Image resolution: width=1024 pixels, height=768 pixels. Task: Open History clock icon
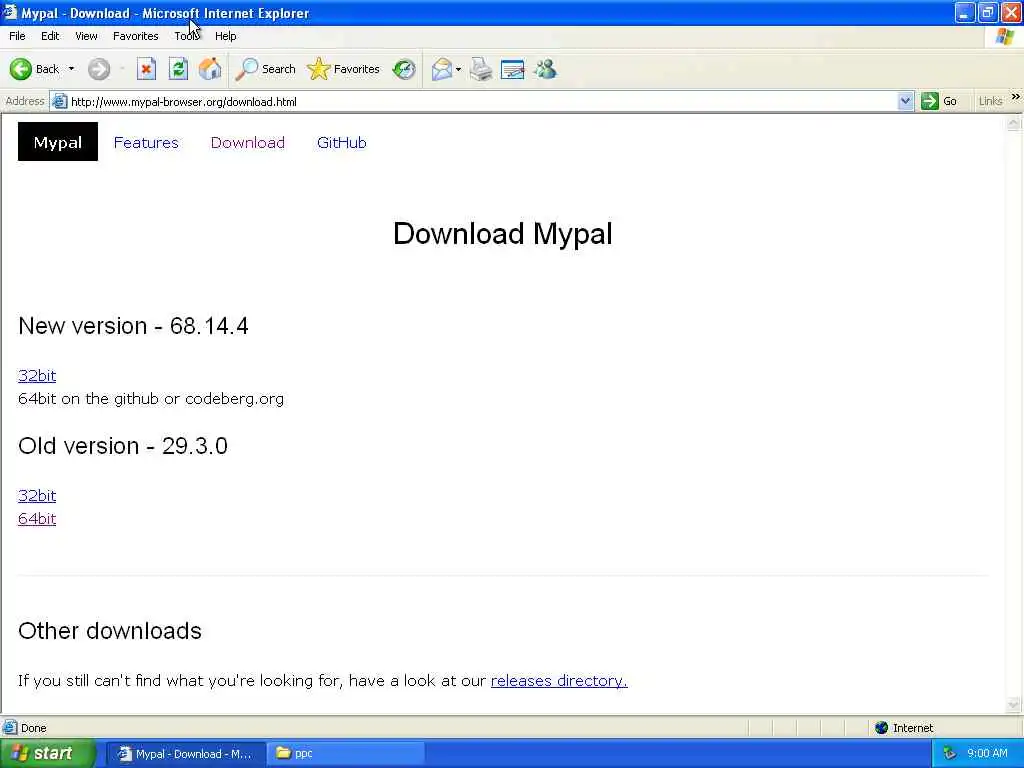coord(404,69)
